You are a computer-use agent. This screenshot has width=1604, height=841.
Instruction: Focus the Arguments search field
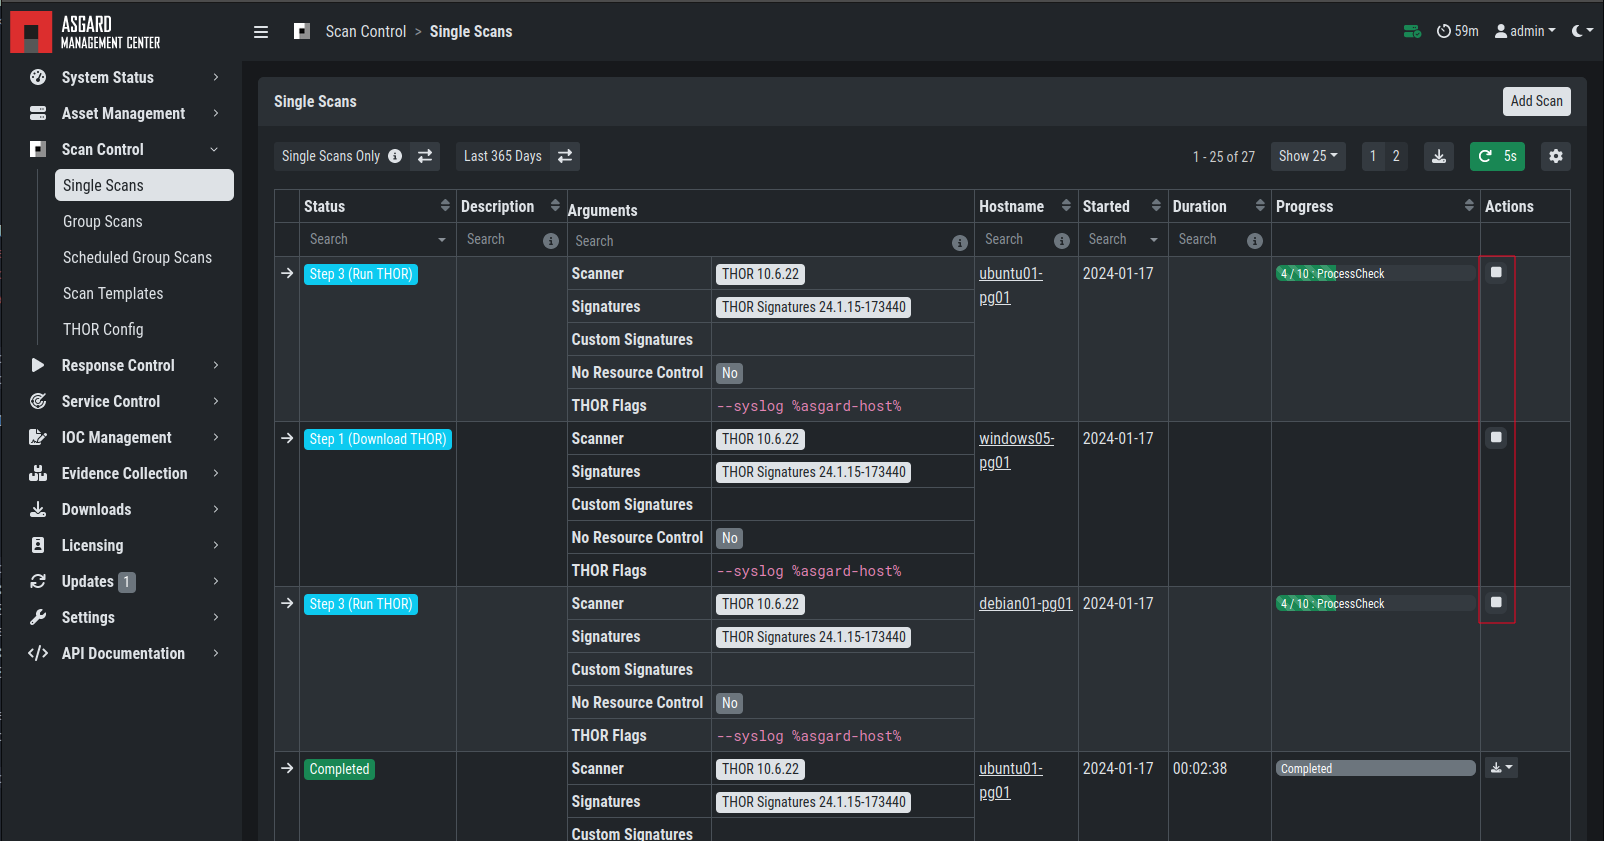pyautogui.click(x=760, y=241)
